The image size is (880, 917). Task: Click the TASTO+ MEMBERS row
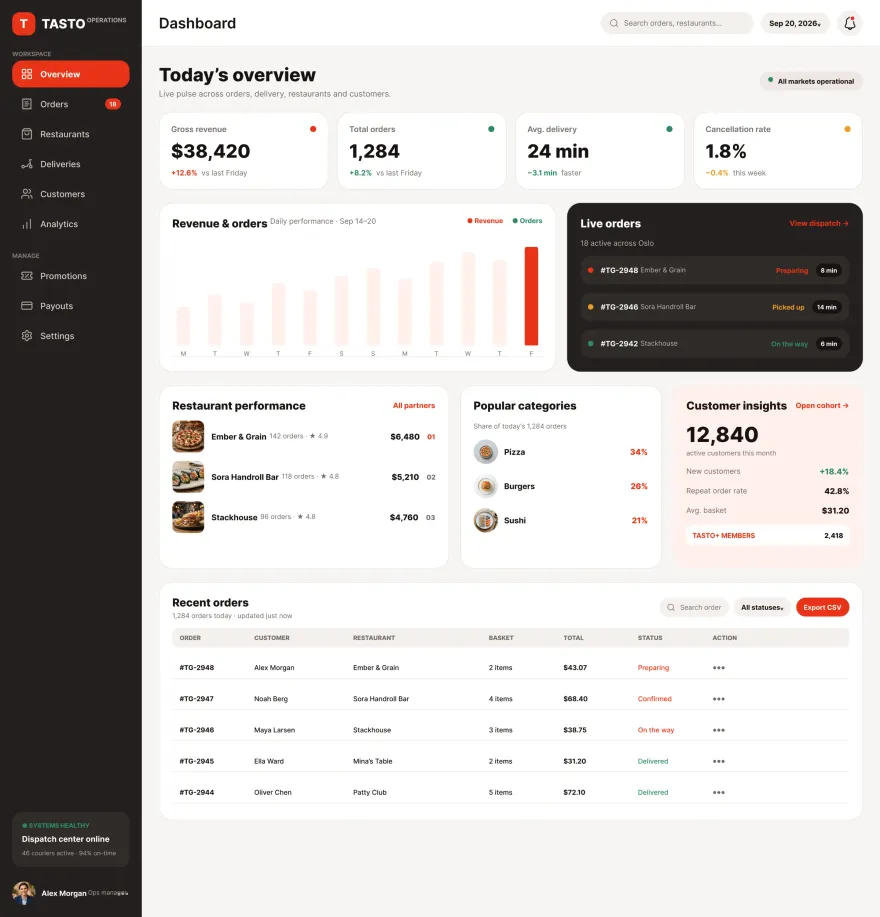click(767, 536)
